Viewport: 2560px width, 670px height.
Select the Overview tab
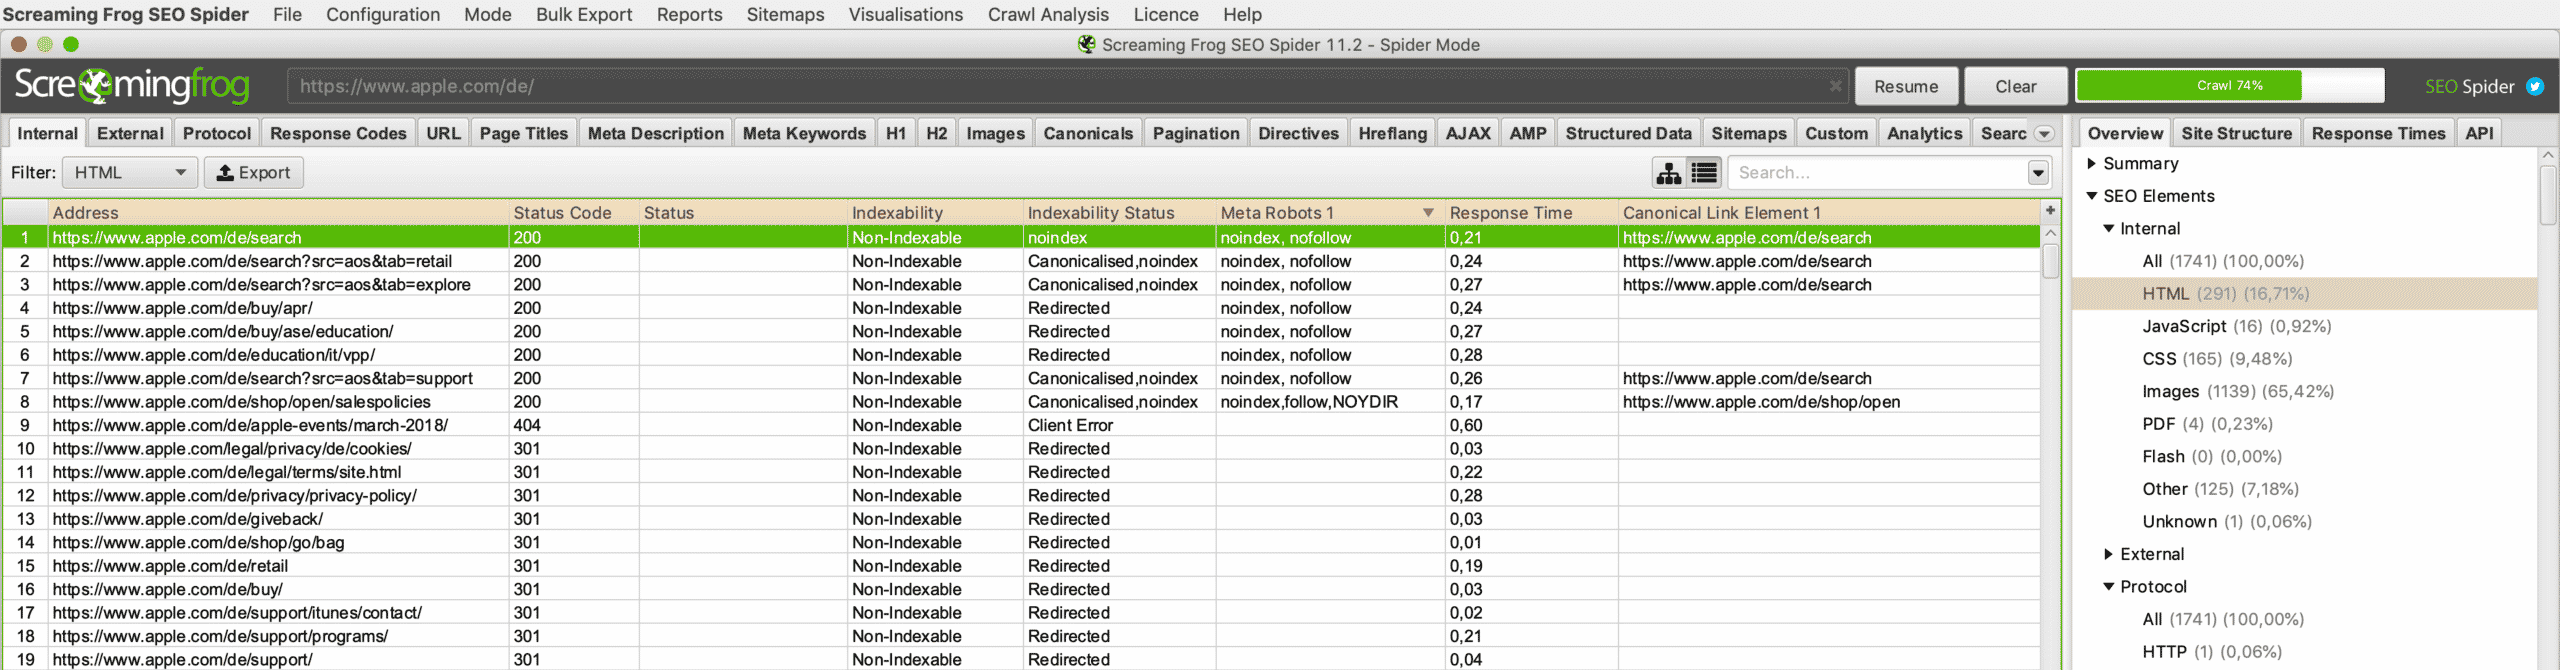pos(2124,134)
